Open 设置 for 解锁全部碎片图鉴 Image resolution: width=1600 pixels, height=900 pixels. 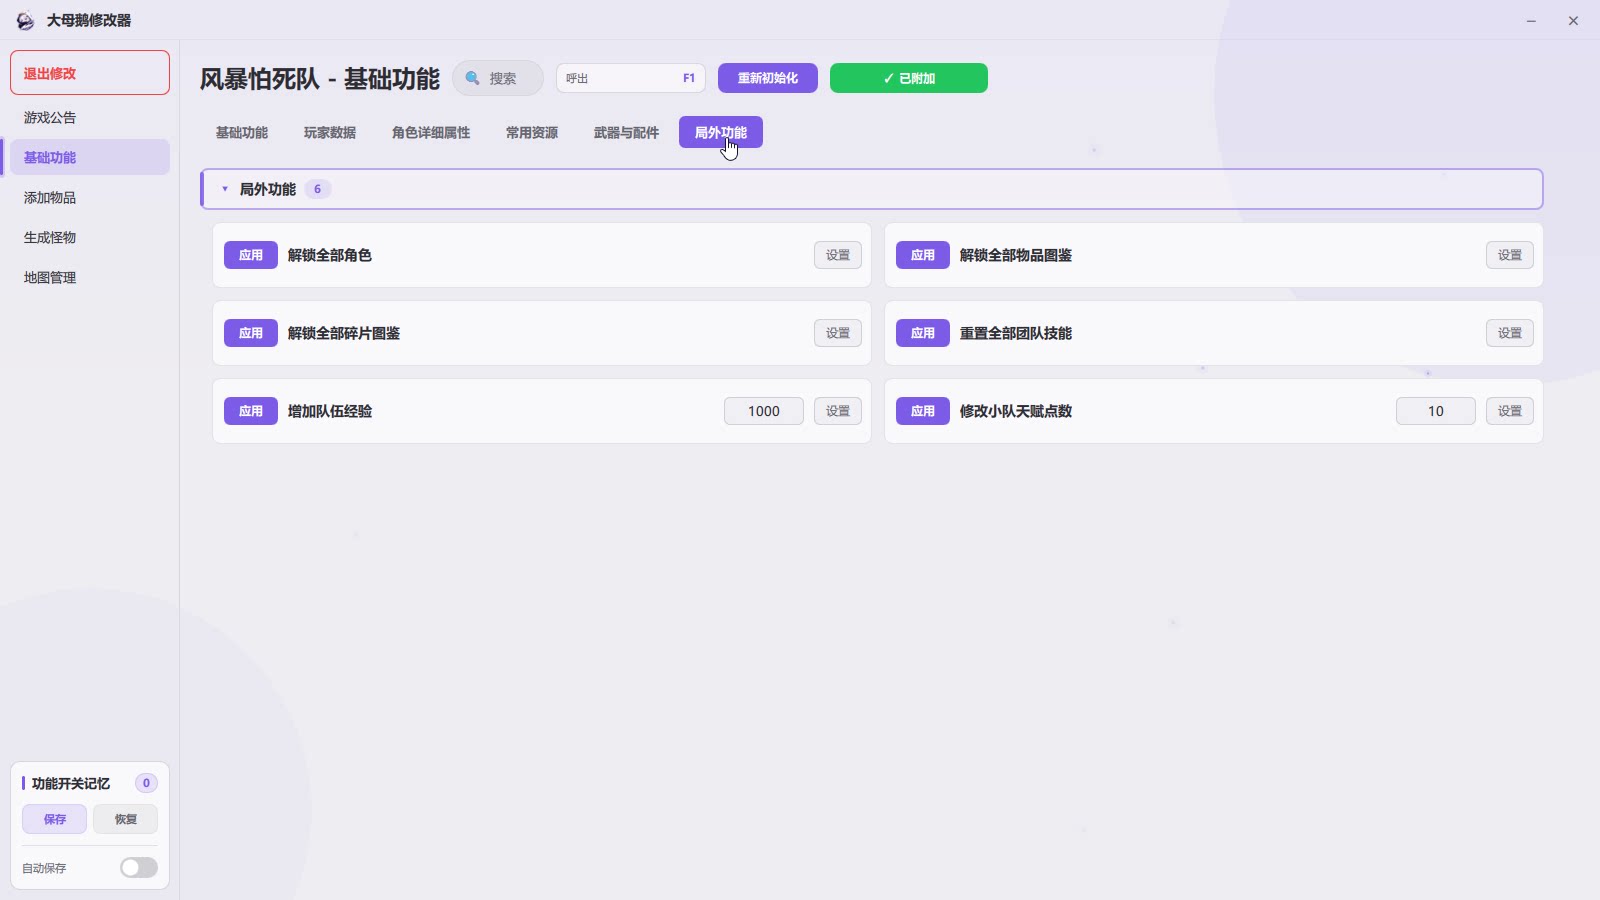click(838, 333)
